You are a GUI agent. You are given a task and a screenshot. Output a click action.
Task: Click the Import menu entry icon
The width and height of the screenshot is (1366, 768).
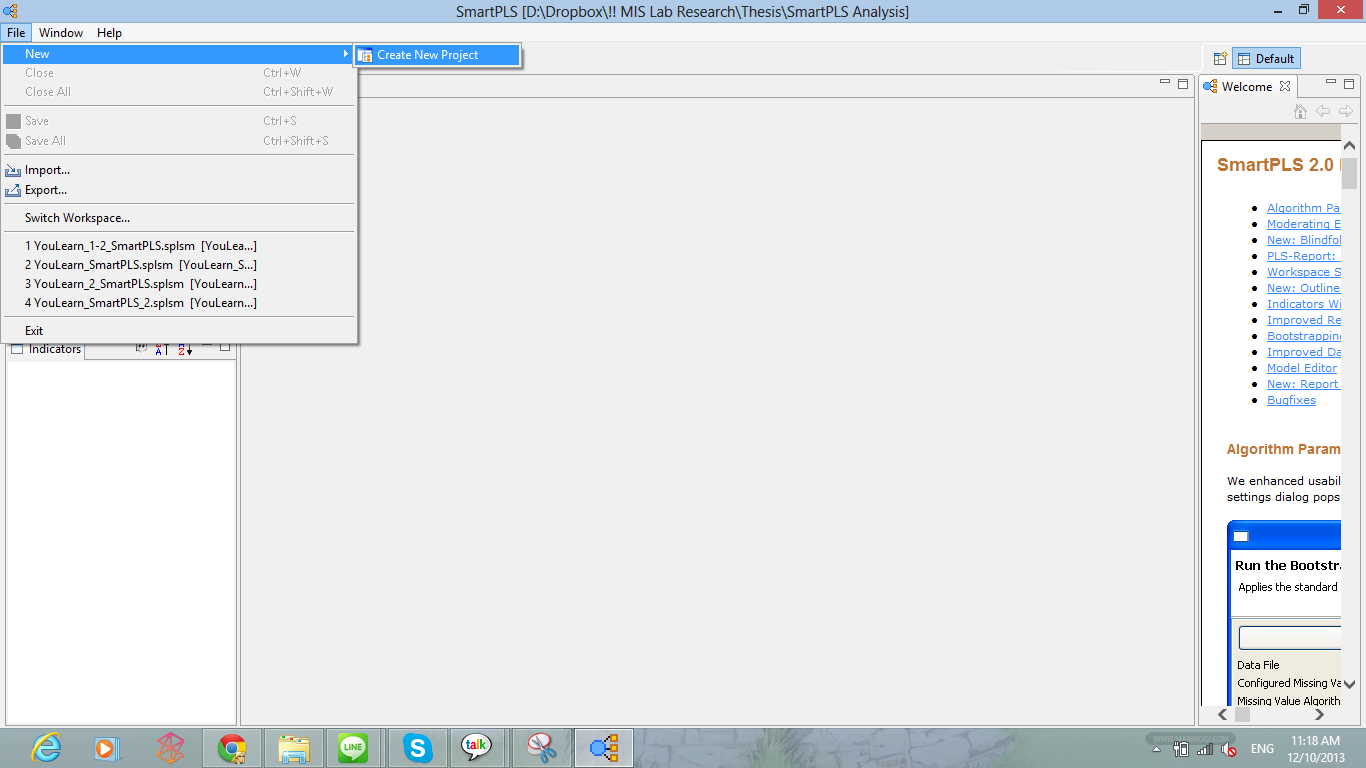[x=13, y=171]
